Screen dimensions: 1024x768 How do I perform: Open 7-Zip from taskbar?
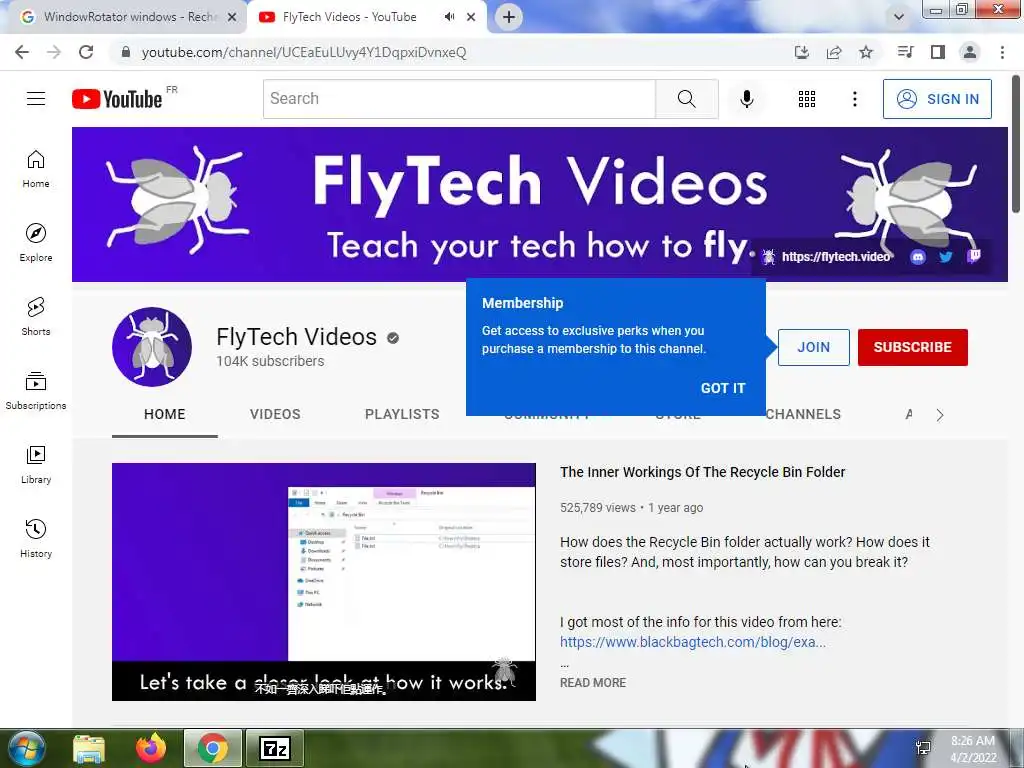[x=274, y=748]
